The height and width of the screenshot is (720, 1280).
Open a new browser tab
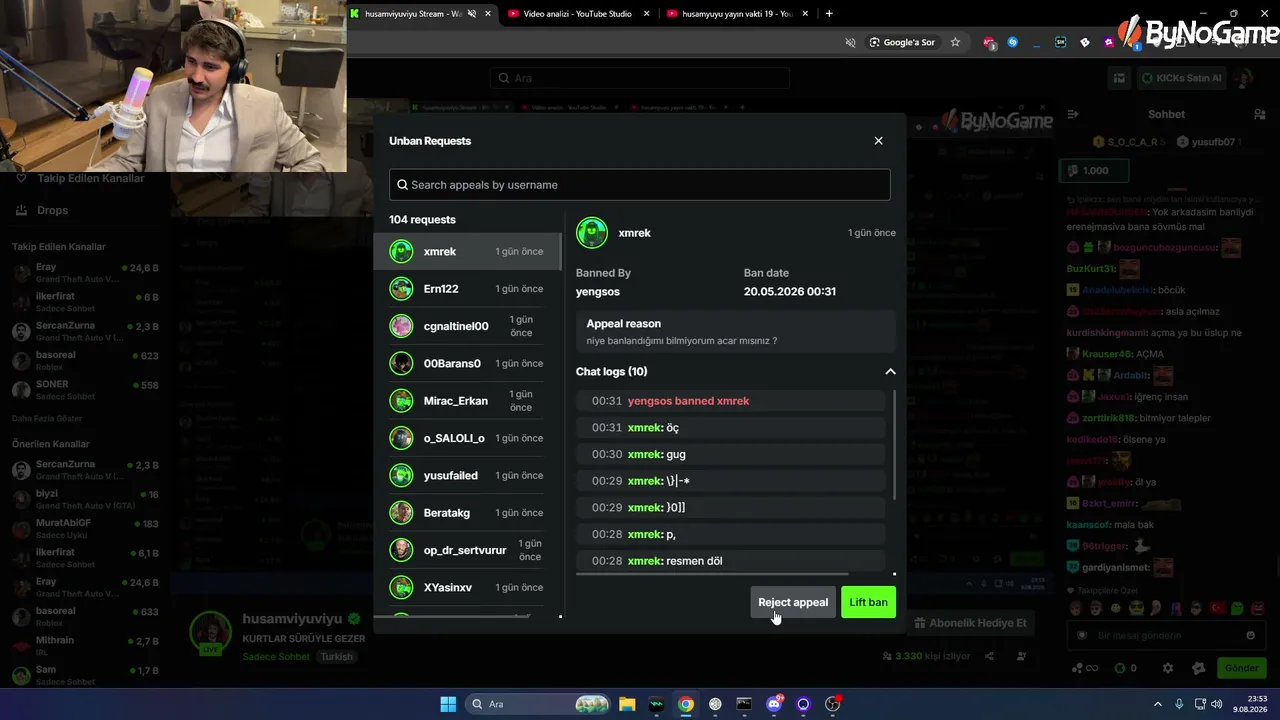click(x=829, y=14)
